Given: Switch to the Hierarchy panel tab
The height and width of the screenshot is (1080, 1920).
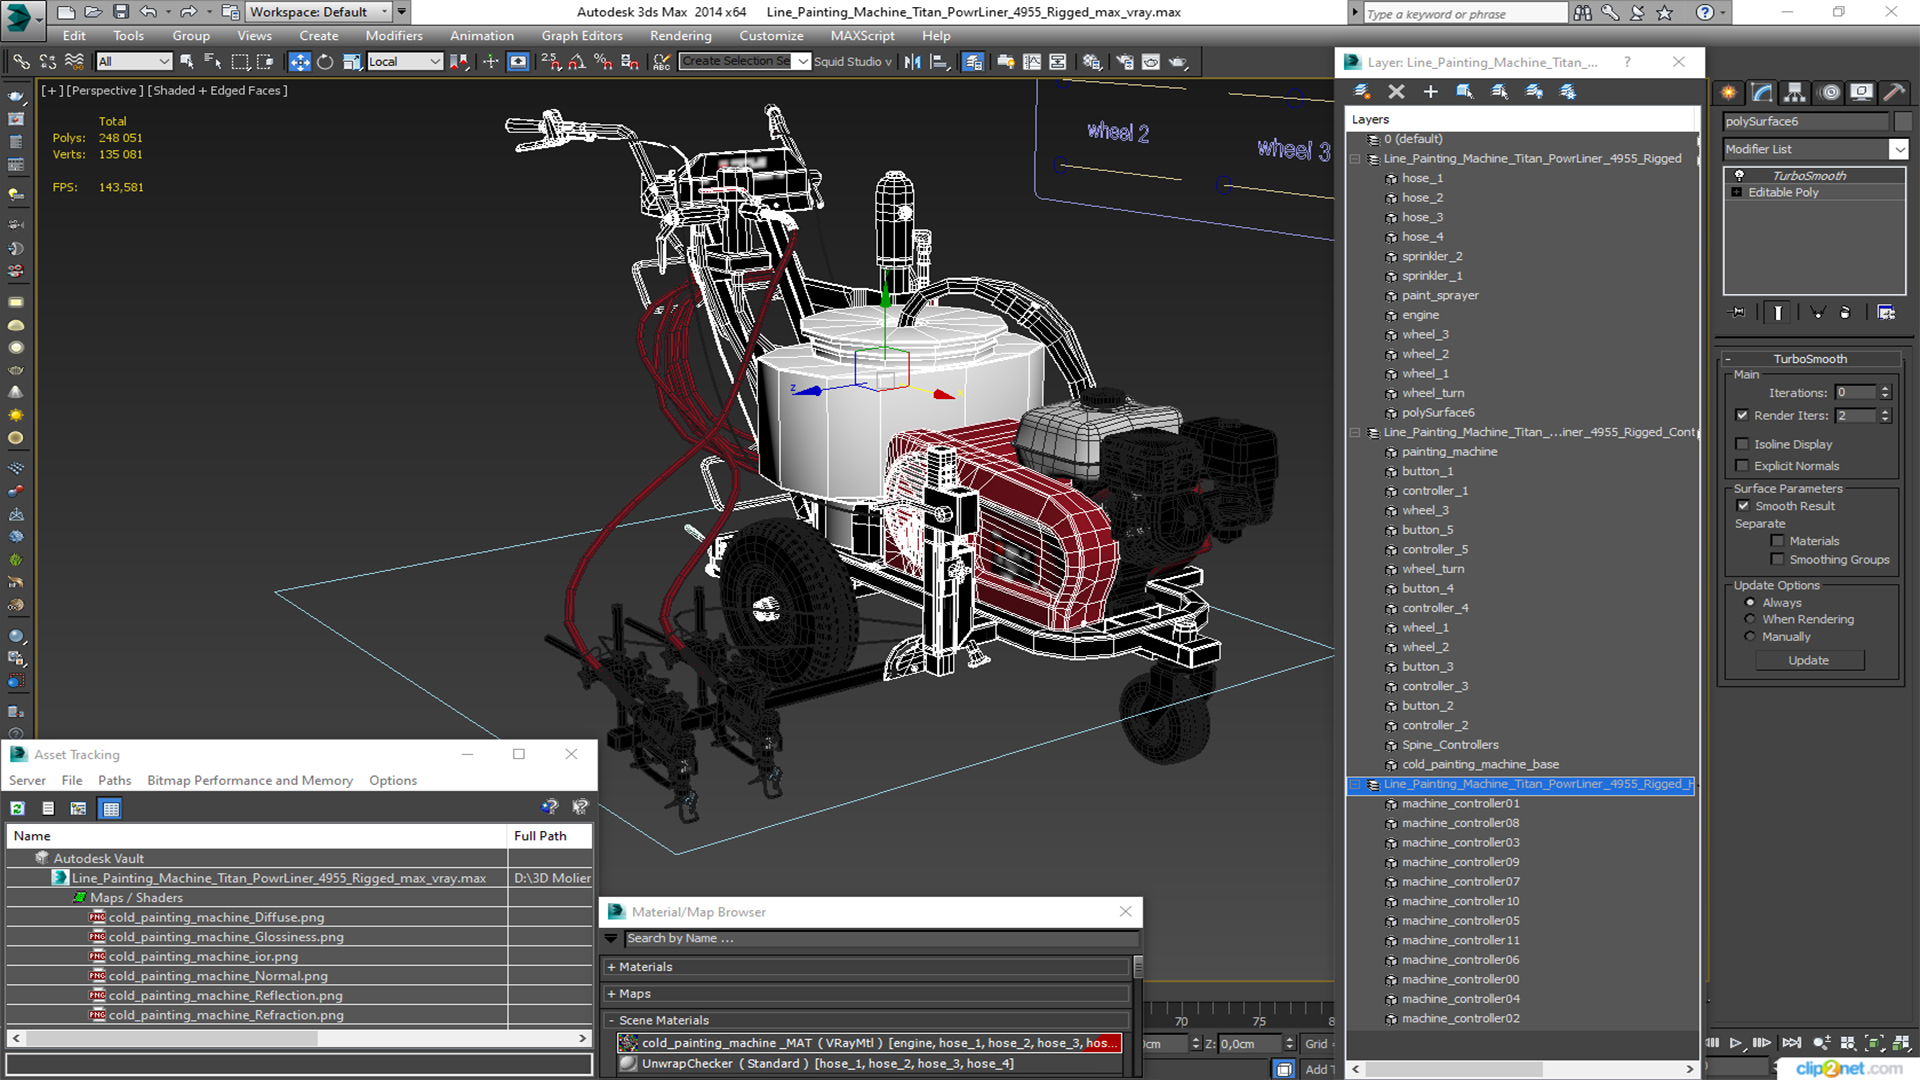Looking at the screenshot, I should click(1795, 92).
